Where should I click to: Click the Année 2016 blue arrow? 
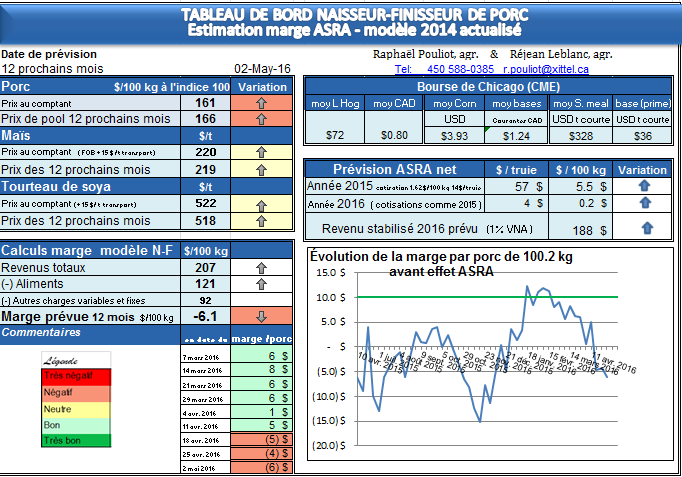point(645,204)
